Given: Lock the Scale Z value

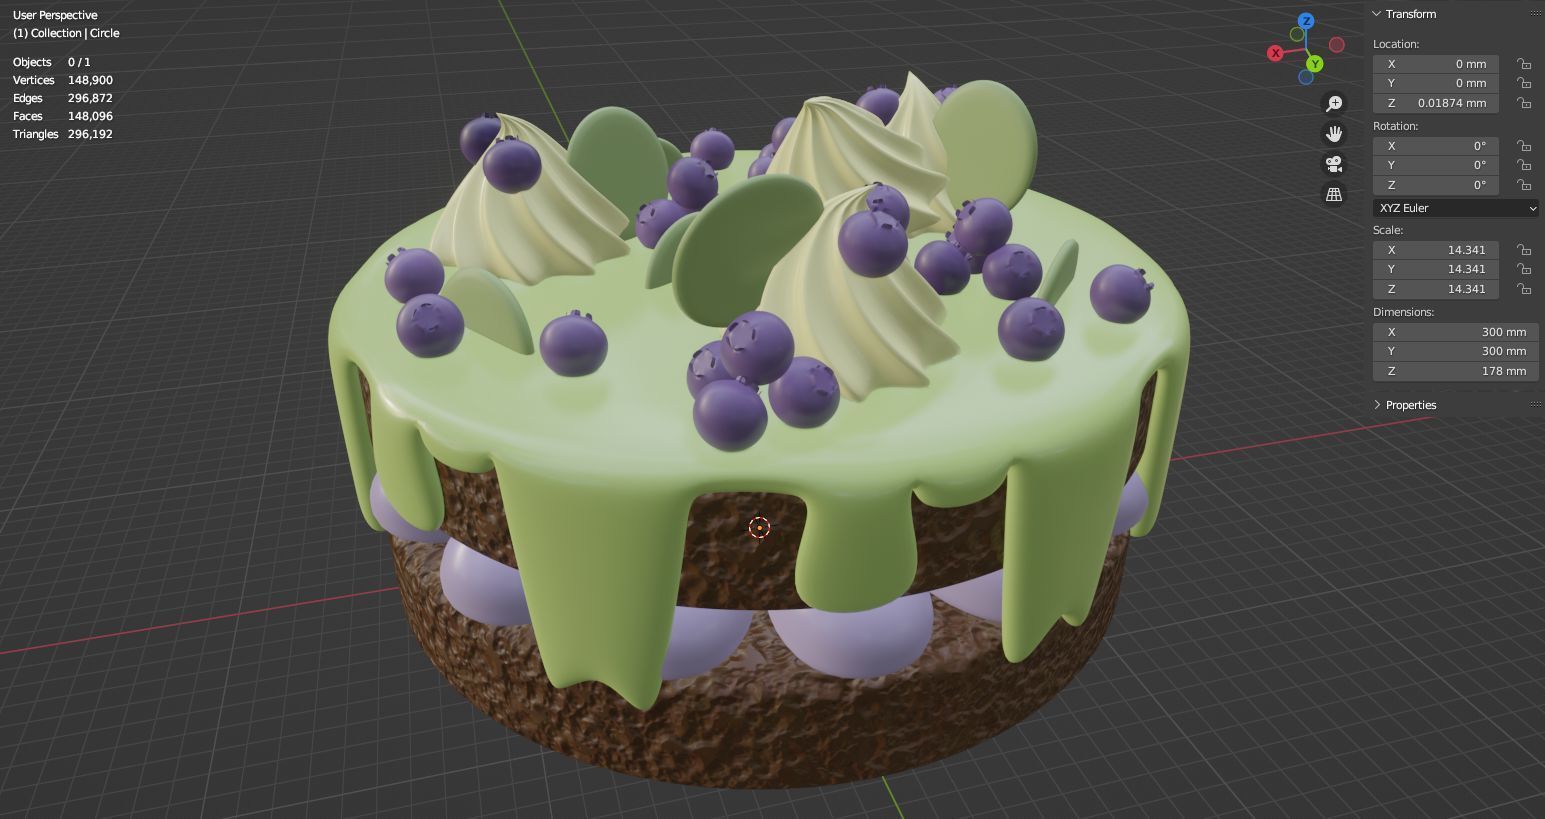Looking at the screenshot, I should point(1524,289).
